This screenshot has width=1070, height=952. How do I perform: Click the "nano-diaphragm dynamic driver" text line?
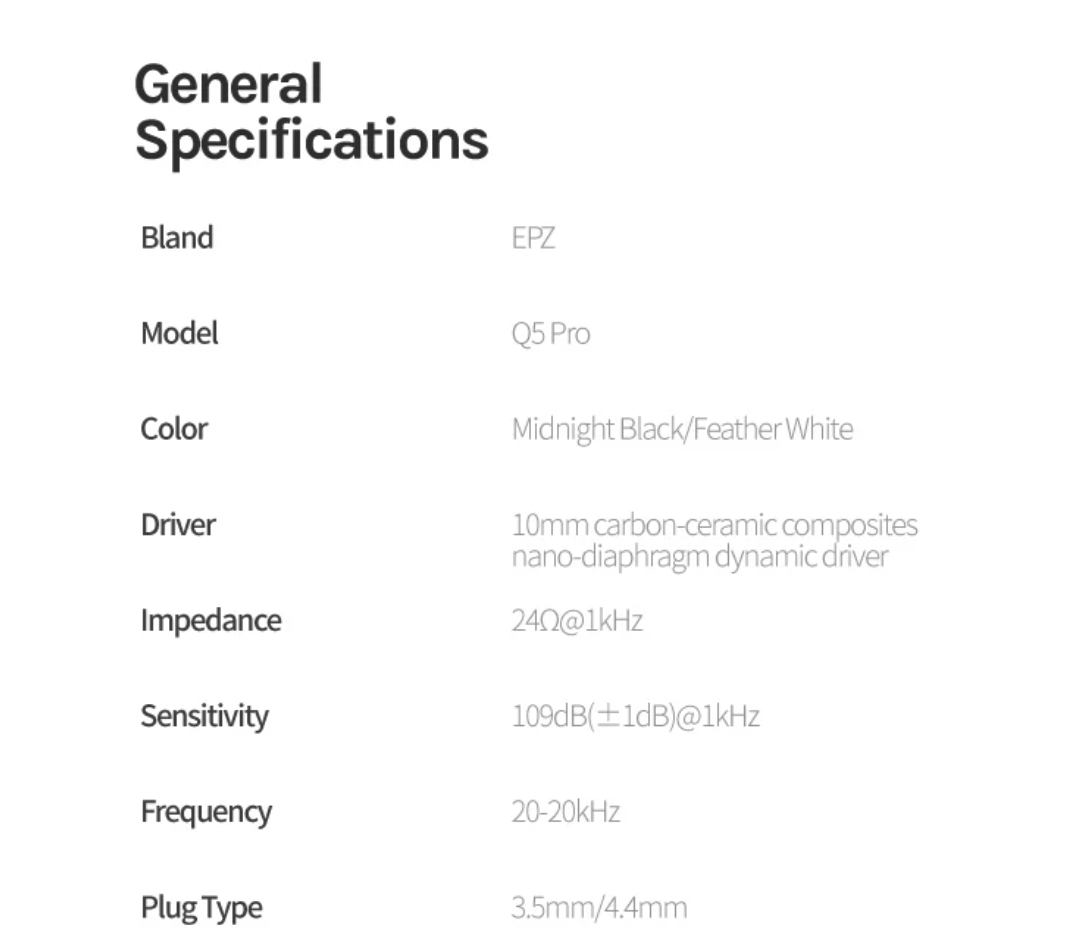699,556
